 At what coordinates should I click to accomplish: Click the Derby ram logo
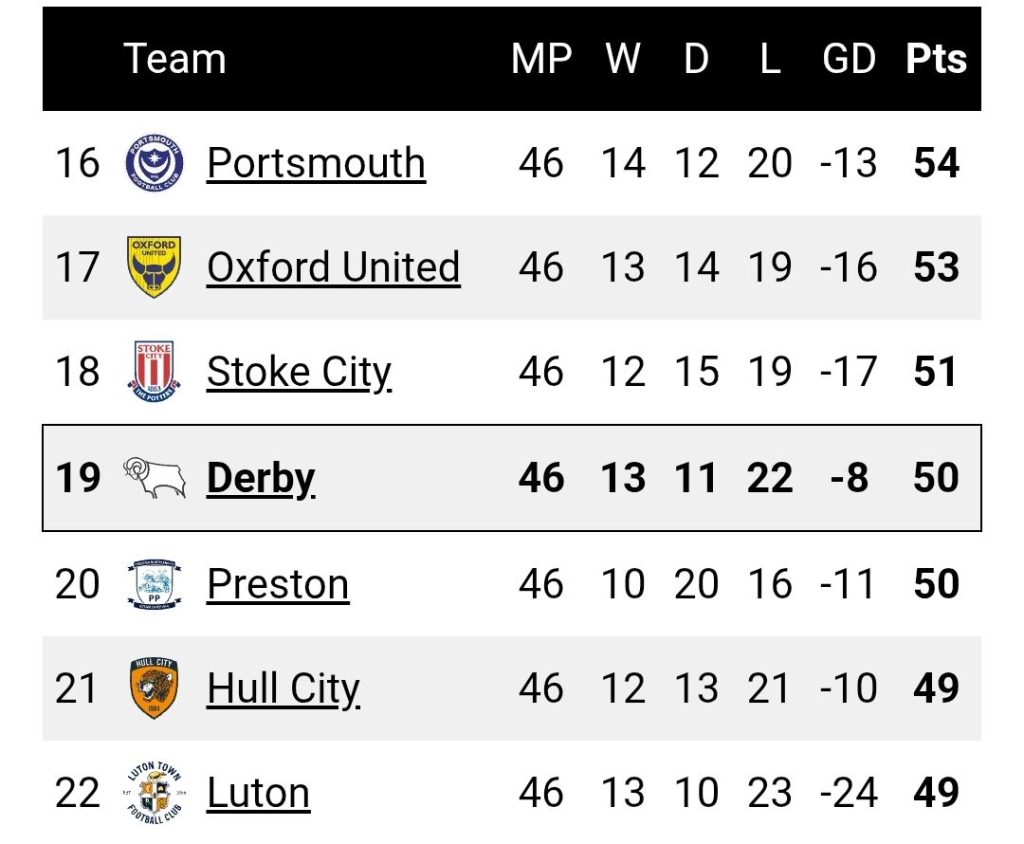click(x=155, y=478)
